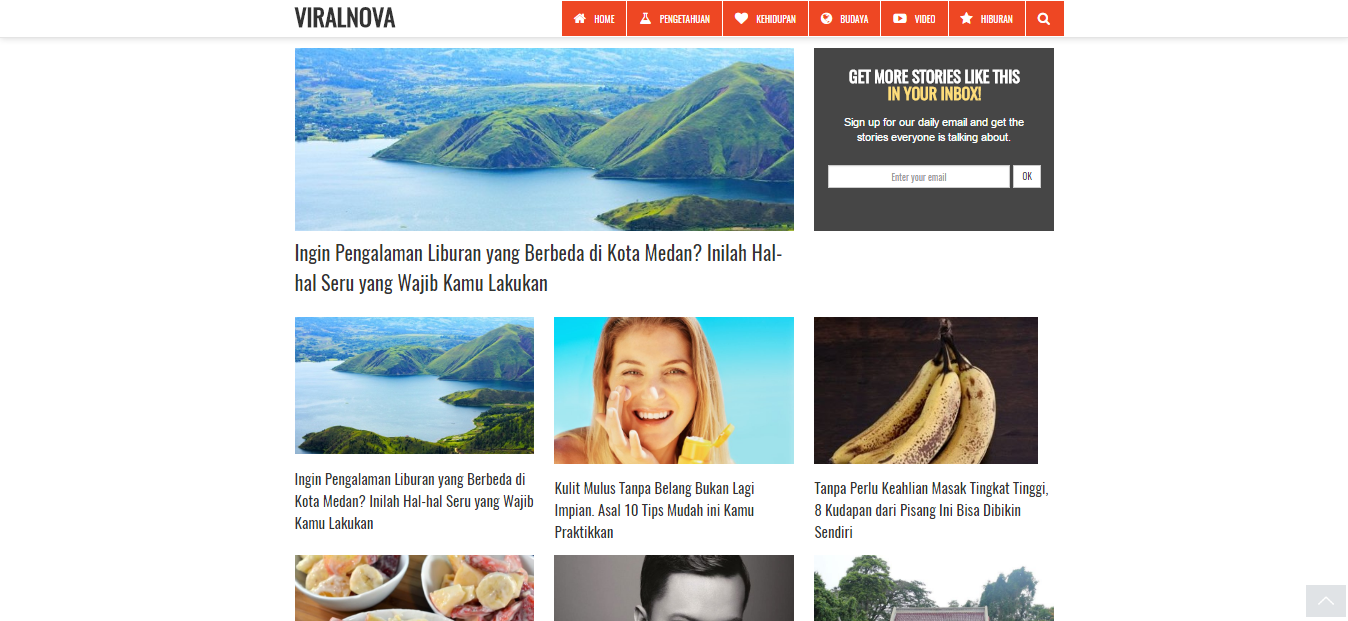The image size is (1348, 621).
Task: Click the small lake thumbnail
Action: [x=414, y=385]
